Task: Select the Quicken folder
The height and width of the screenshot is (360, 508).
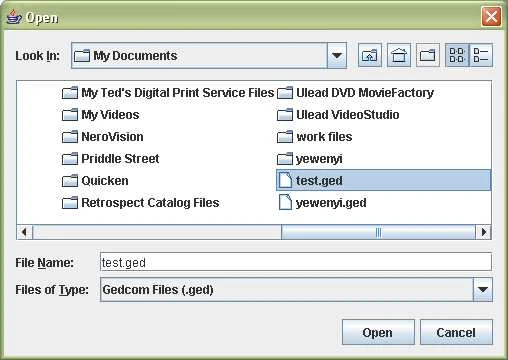Action: [95, 180]
